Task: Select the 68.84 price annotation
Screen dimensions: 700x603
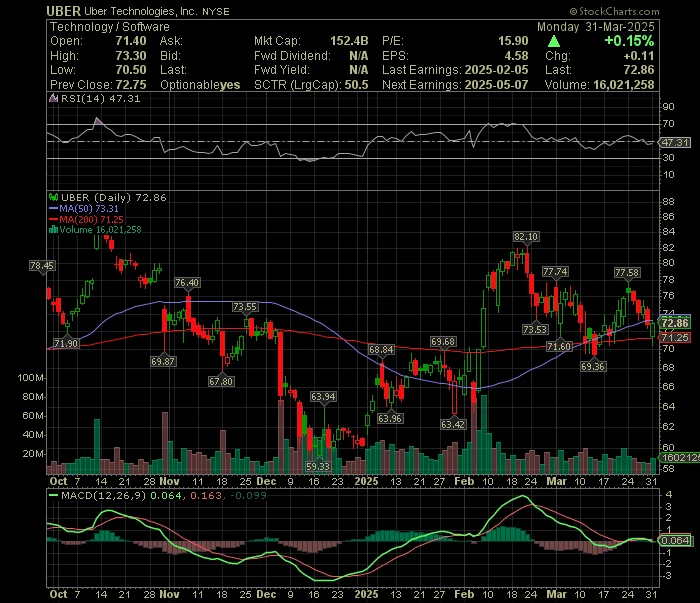Action: pyautogui.click(x=381, y=349)
